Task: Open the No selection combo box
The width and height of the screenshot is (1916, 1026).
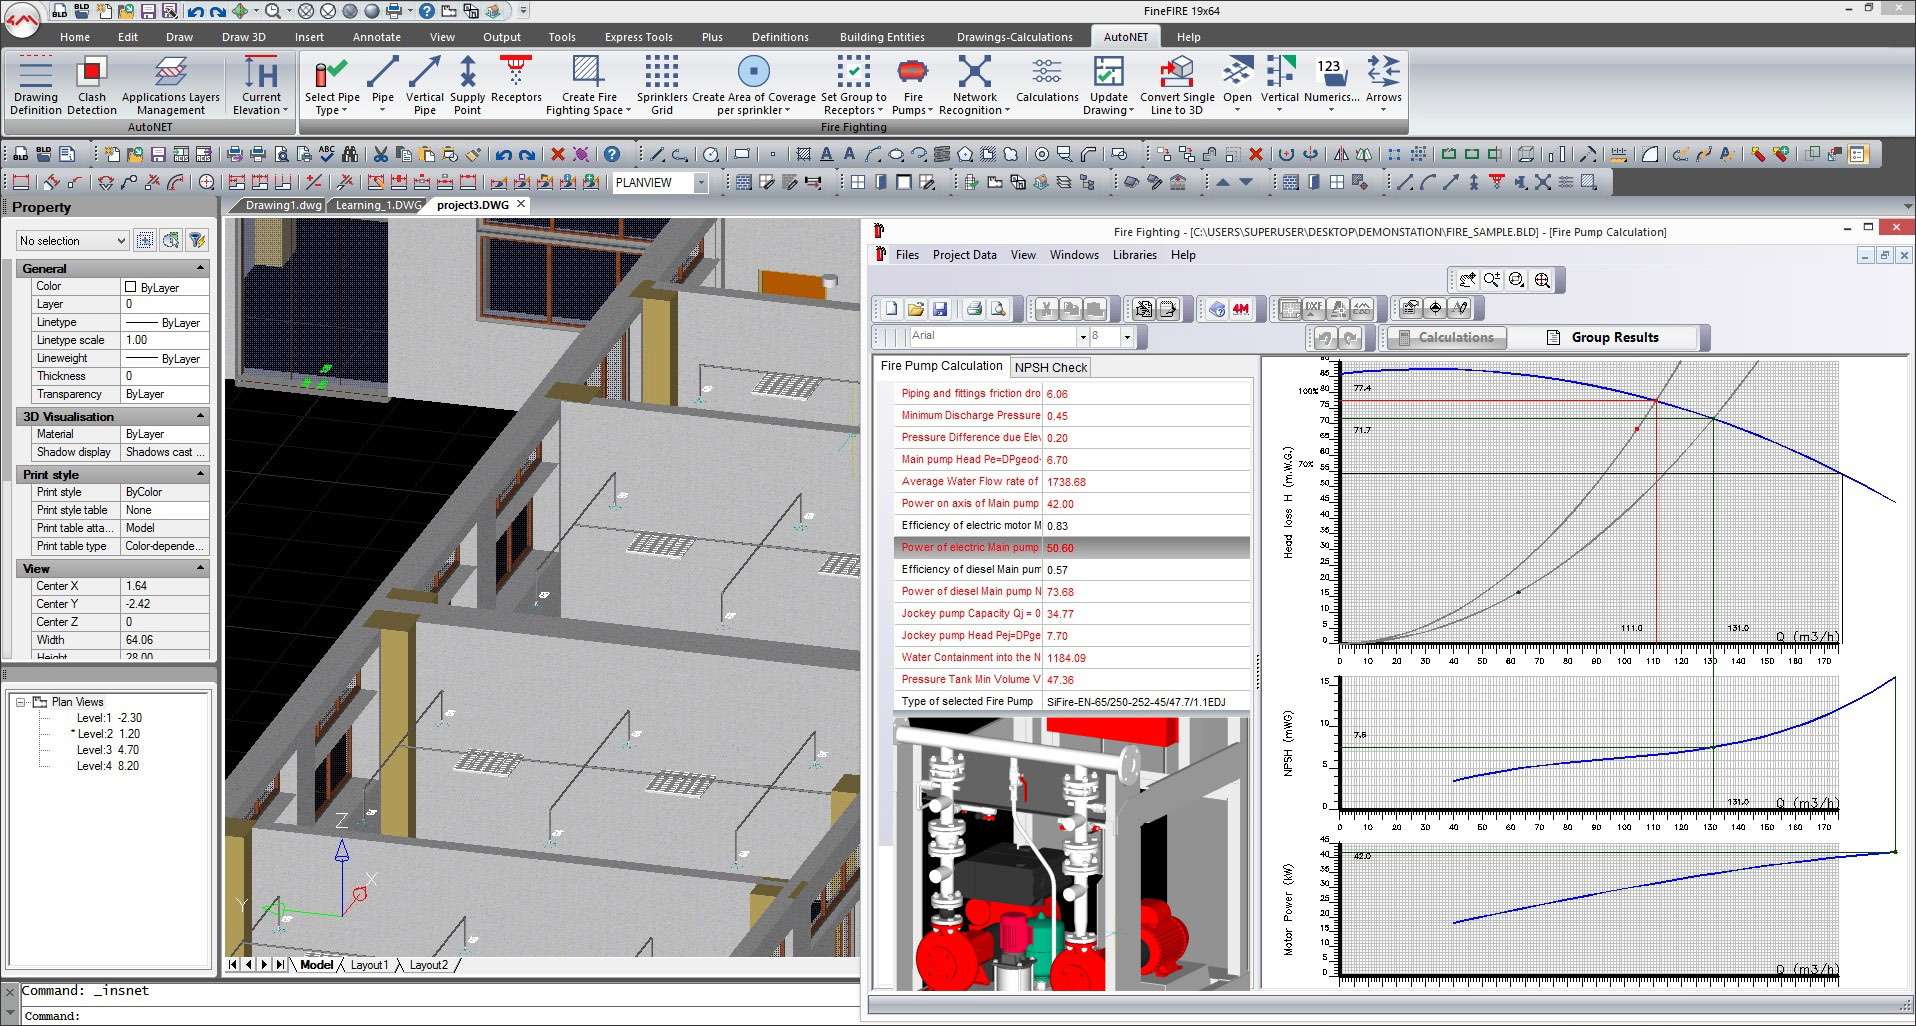Action: coord(72,241)
